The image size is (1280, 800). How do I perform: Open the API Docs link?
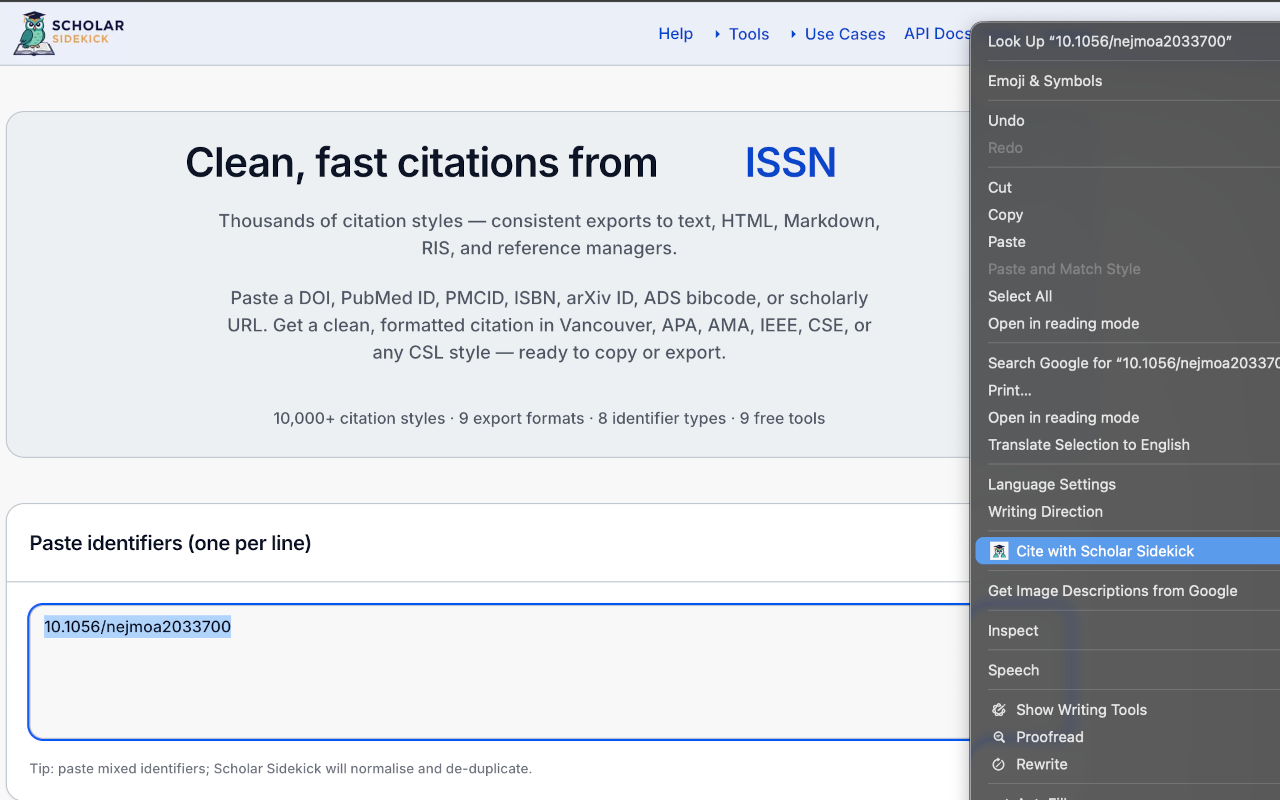[x=937, y=34]
